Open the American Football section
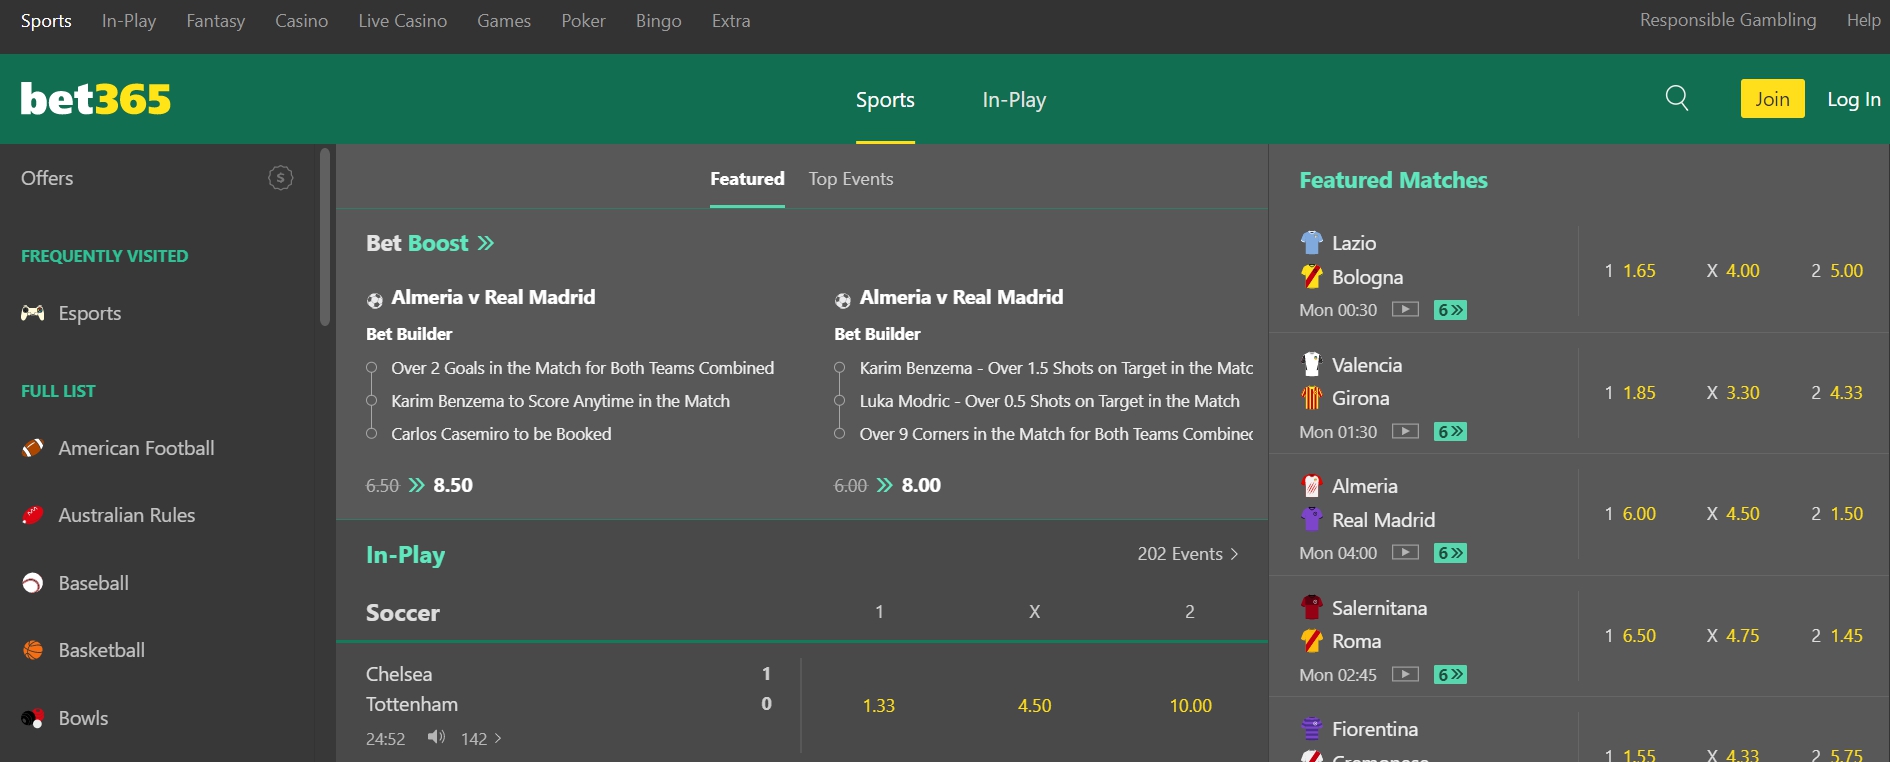The image size is (1890, 762). tap(136, 448)
